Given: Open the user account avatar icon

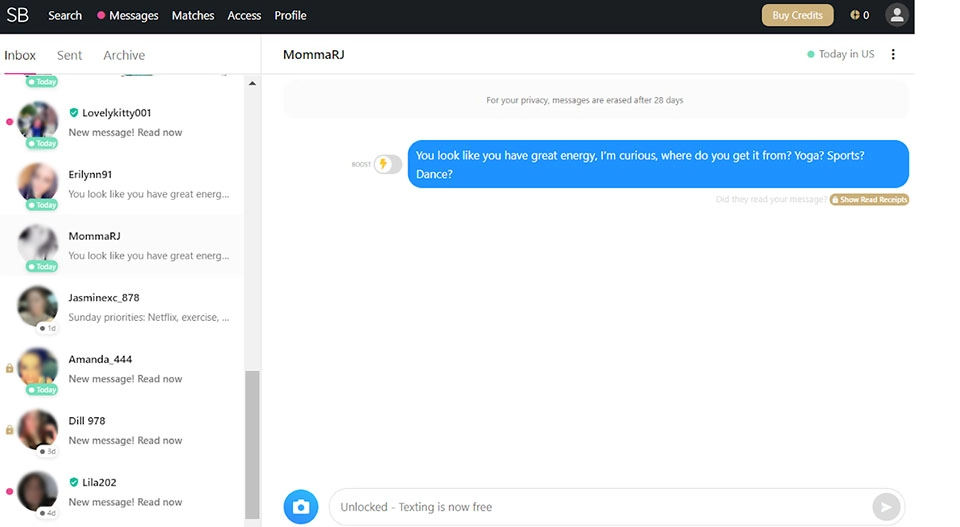Looking at the screenshot, I should click(896, 15).
